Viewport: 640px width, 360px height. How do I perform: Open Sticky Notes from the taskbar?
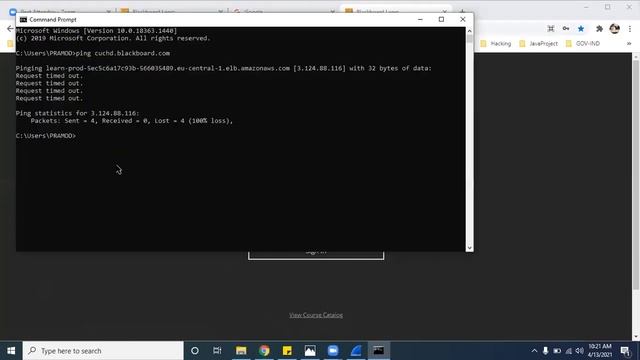point(287,351)
